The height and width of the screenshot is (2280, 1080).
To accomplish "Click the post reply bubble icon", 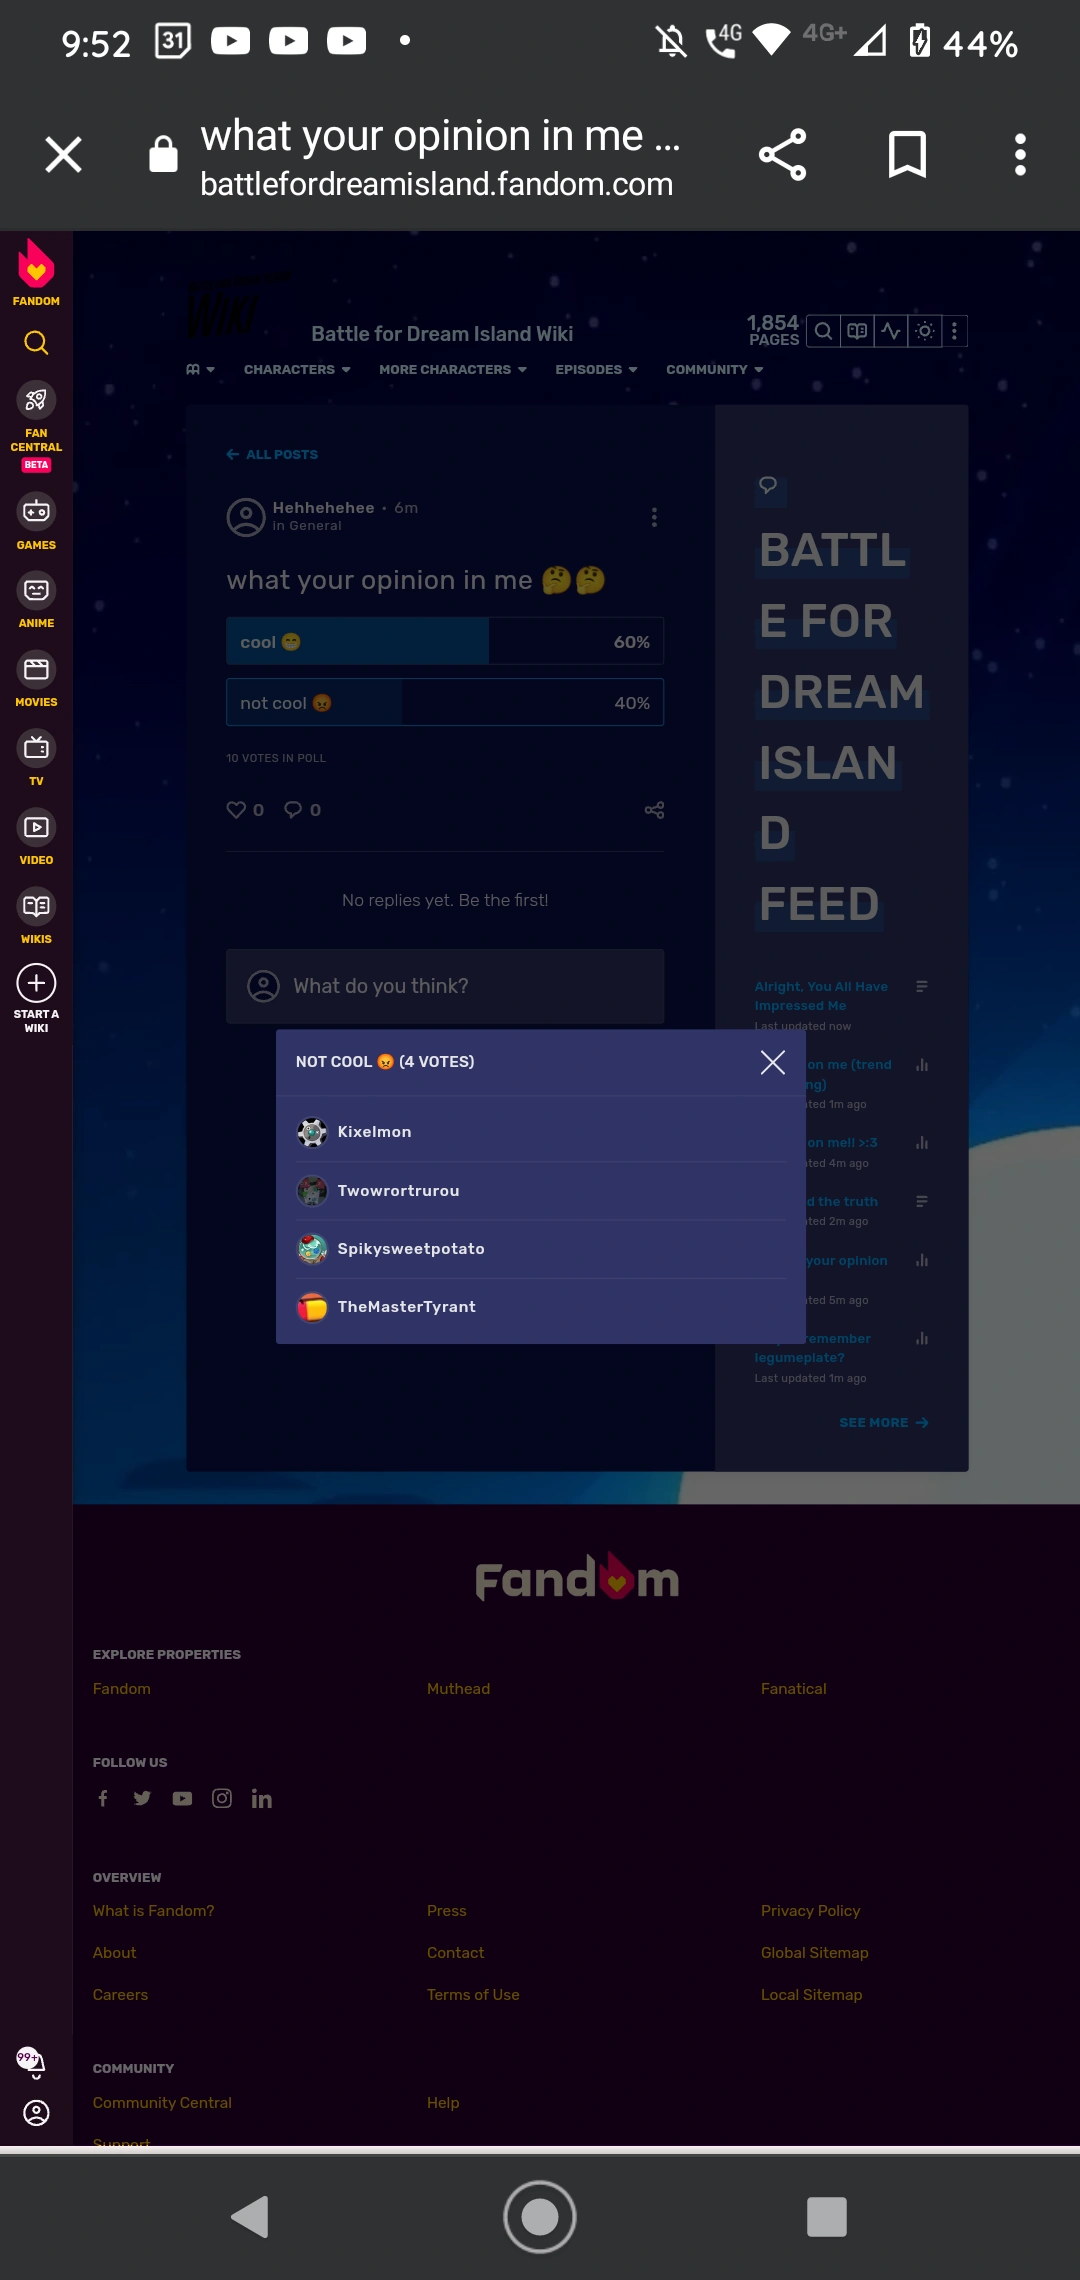I will click(x=293, y=810).
